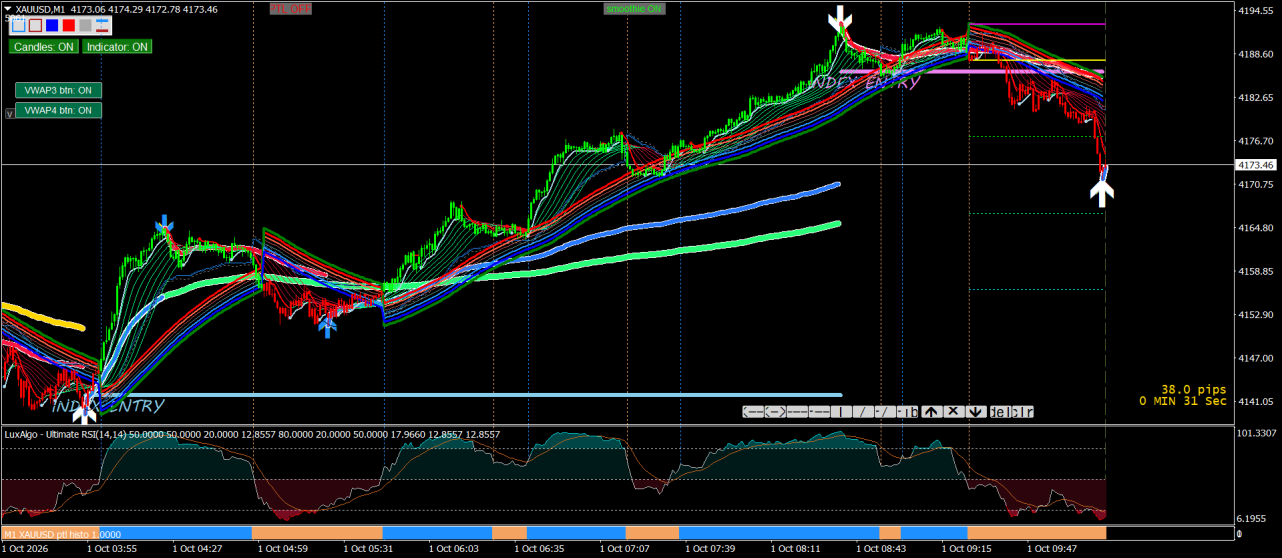Toggle the smoothie ON label button
Viewport: 1282px width, 558px height.
(x=634, y=8)
